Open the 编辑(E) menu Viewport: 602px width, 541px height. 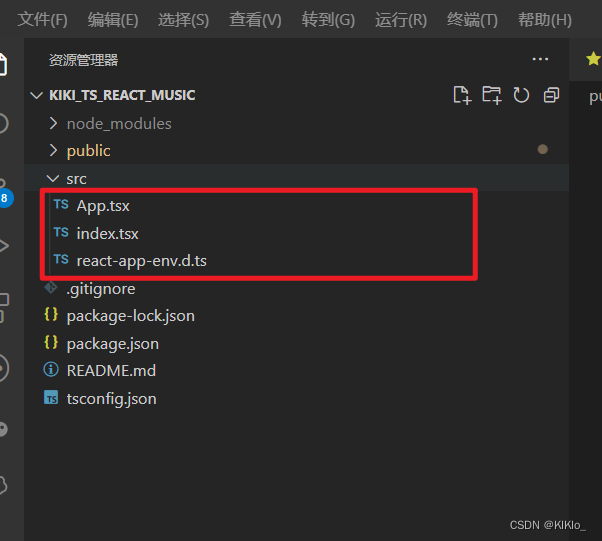tap(113, 19)
